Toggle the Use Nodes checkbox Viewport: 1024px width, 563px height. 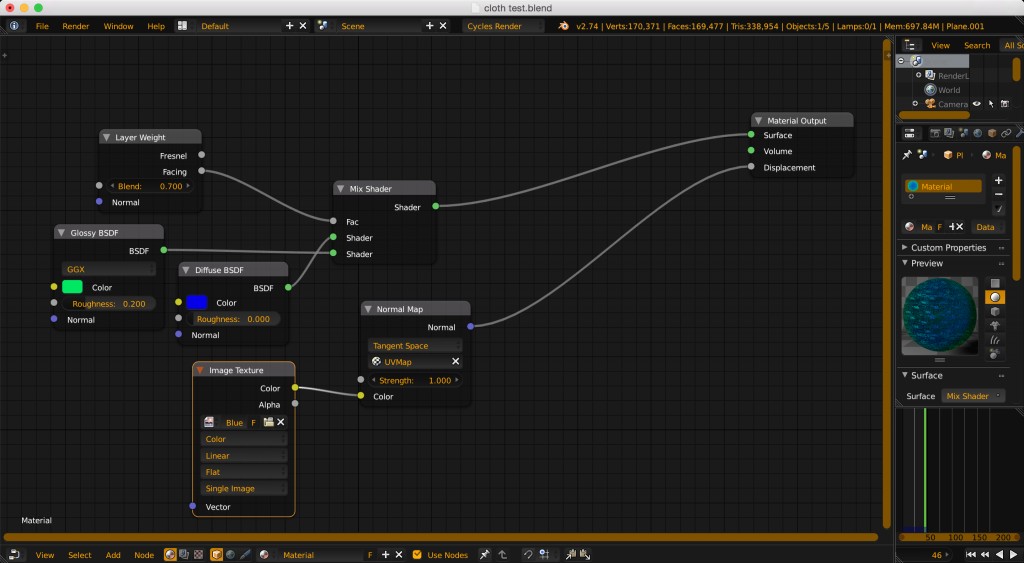click(x=417, y=554)
